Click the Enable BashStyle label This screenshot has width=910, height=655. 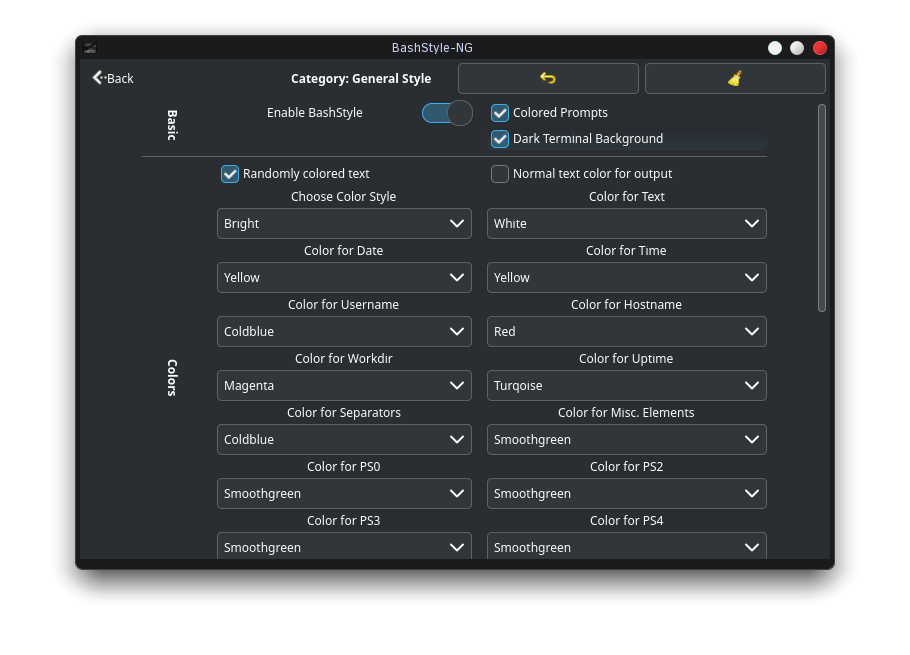(315, 113)
